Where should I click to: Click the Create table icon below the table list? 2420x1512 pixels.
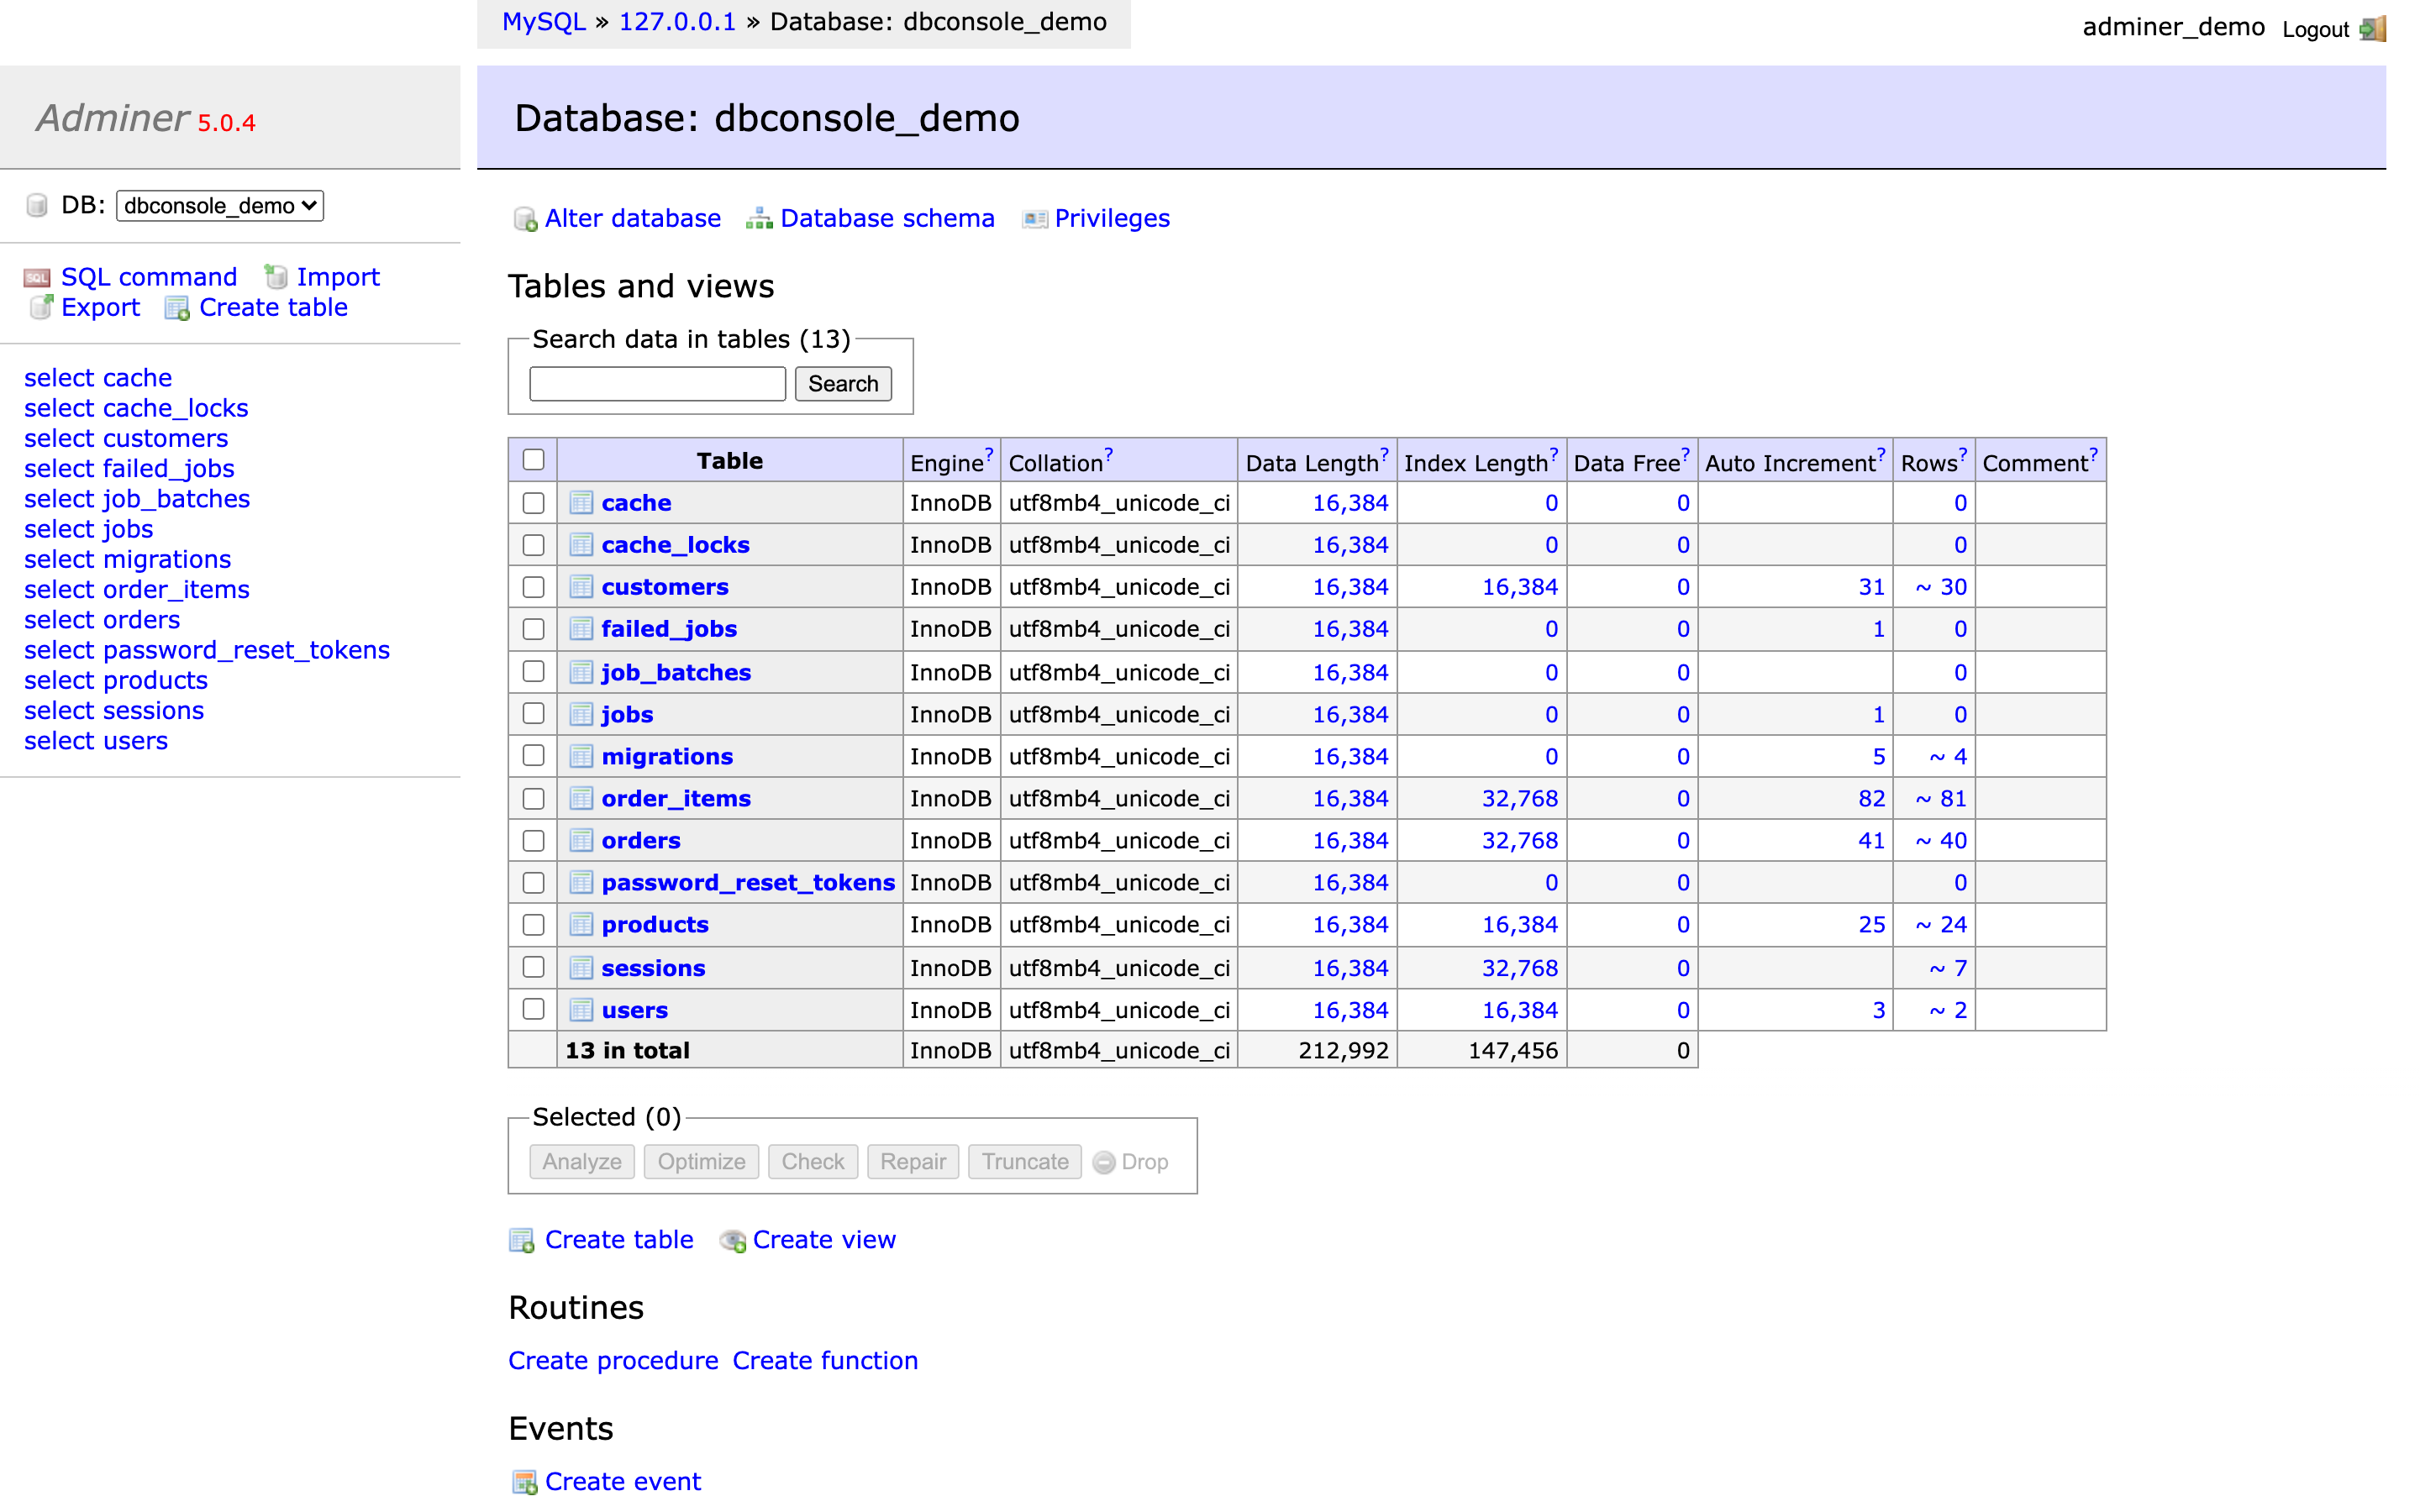click(x=522, y=1240)
